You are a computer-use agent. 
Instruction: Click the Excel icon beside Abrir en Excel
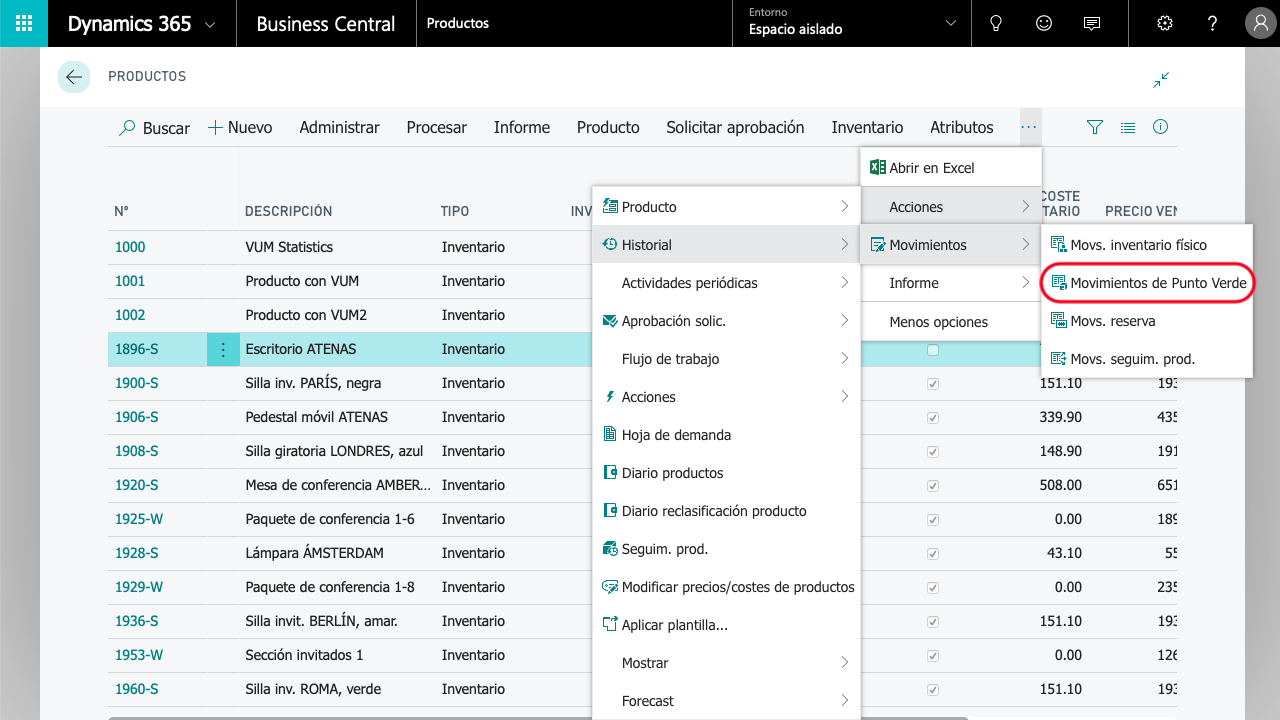878,168
